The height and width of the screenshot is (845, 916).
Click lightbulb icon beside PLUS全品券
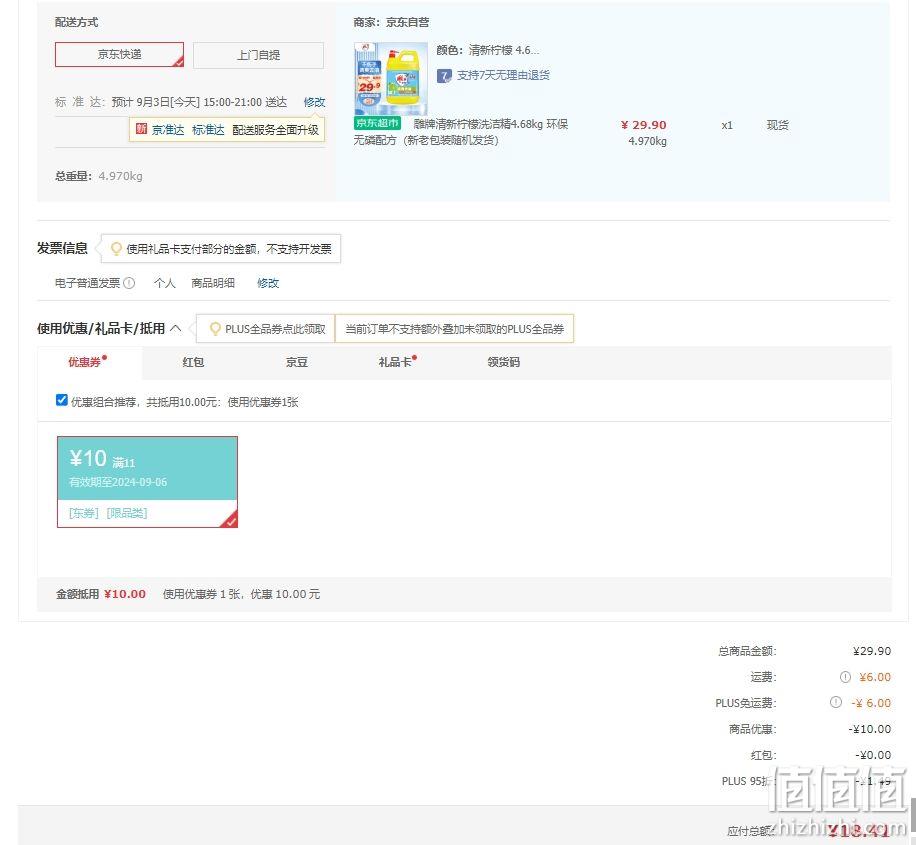[x=215, y=329]
